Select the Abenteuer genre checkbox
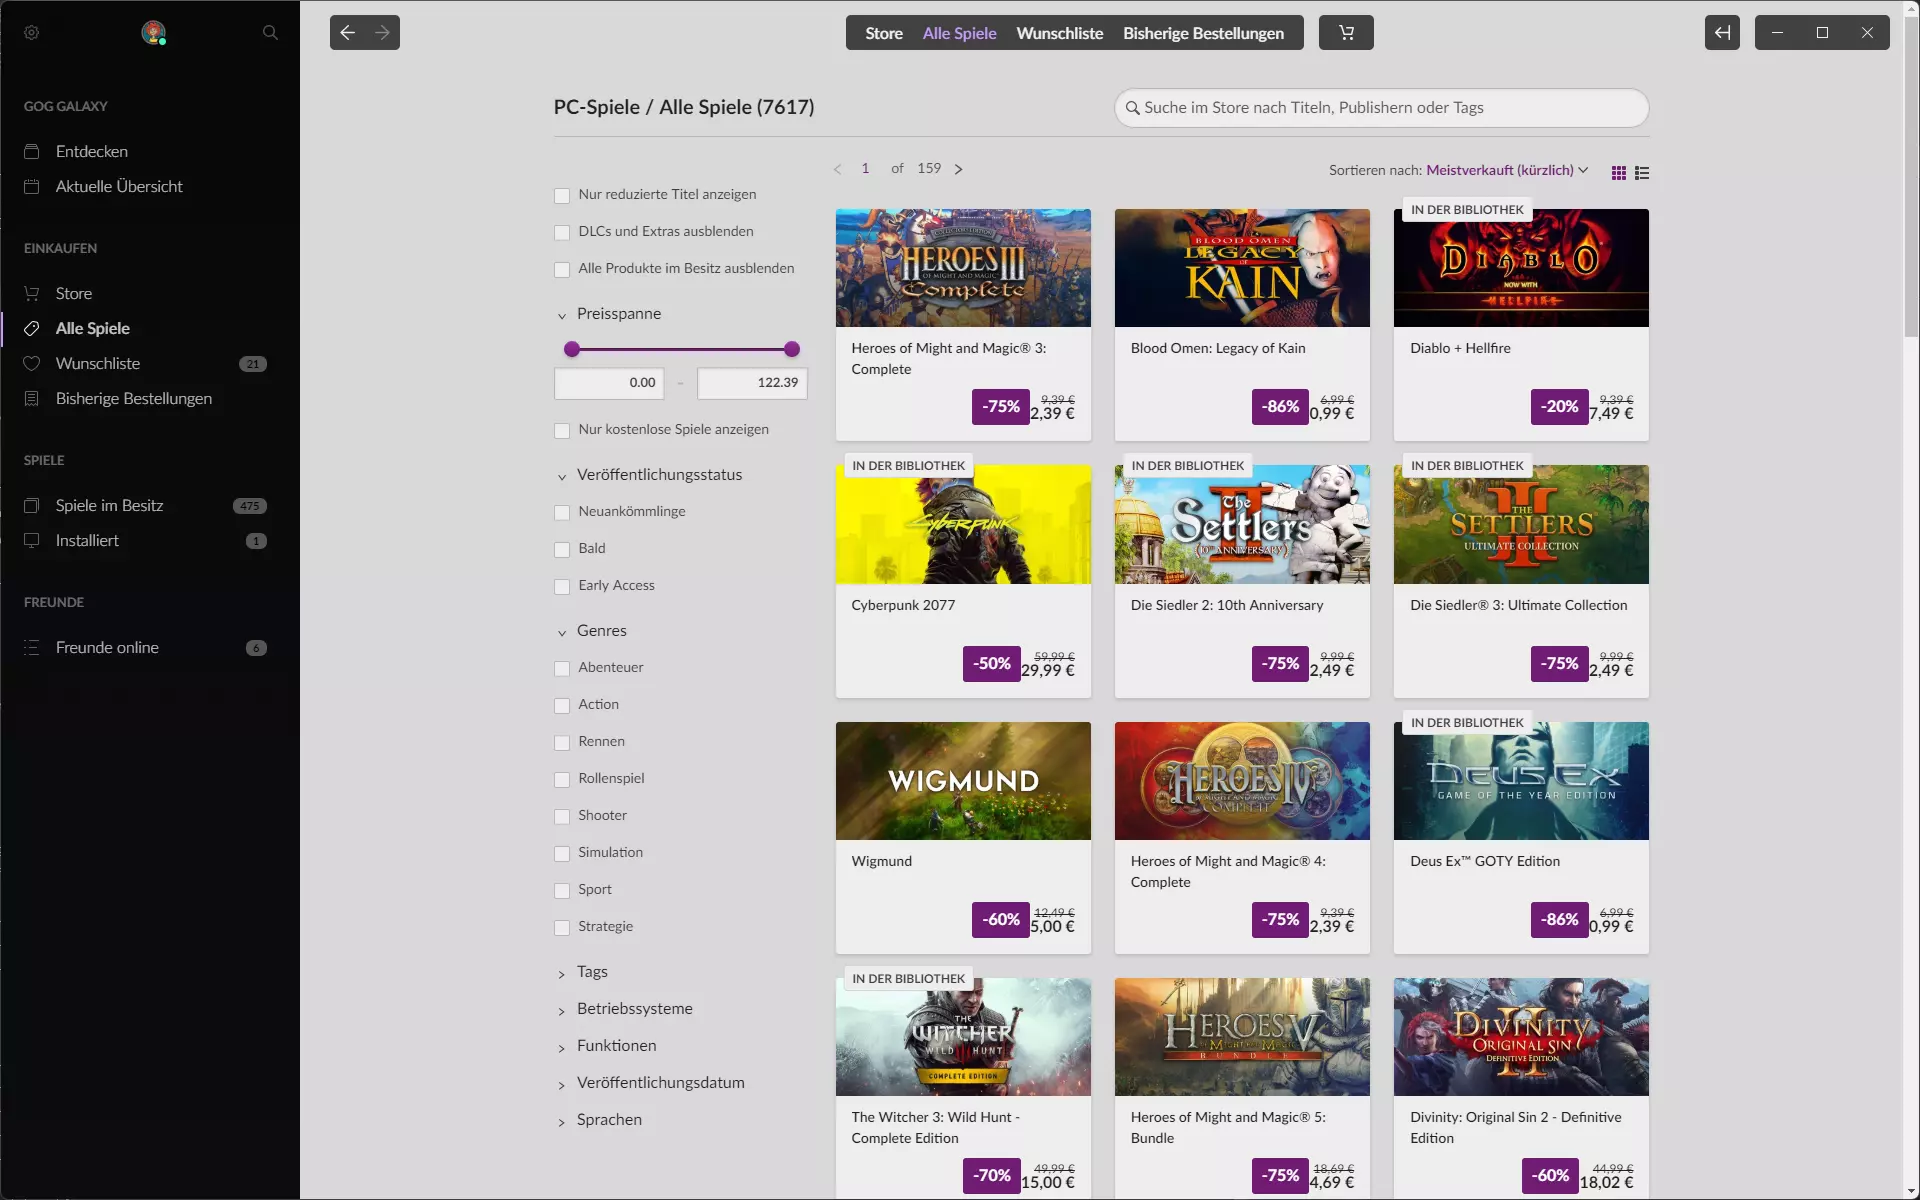This screenshot has width=1920, height=1200. point(562,669)
